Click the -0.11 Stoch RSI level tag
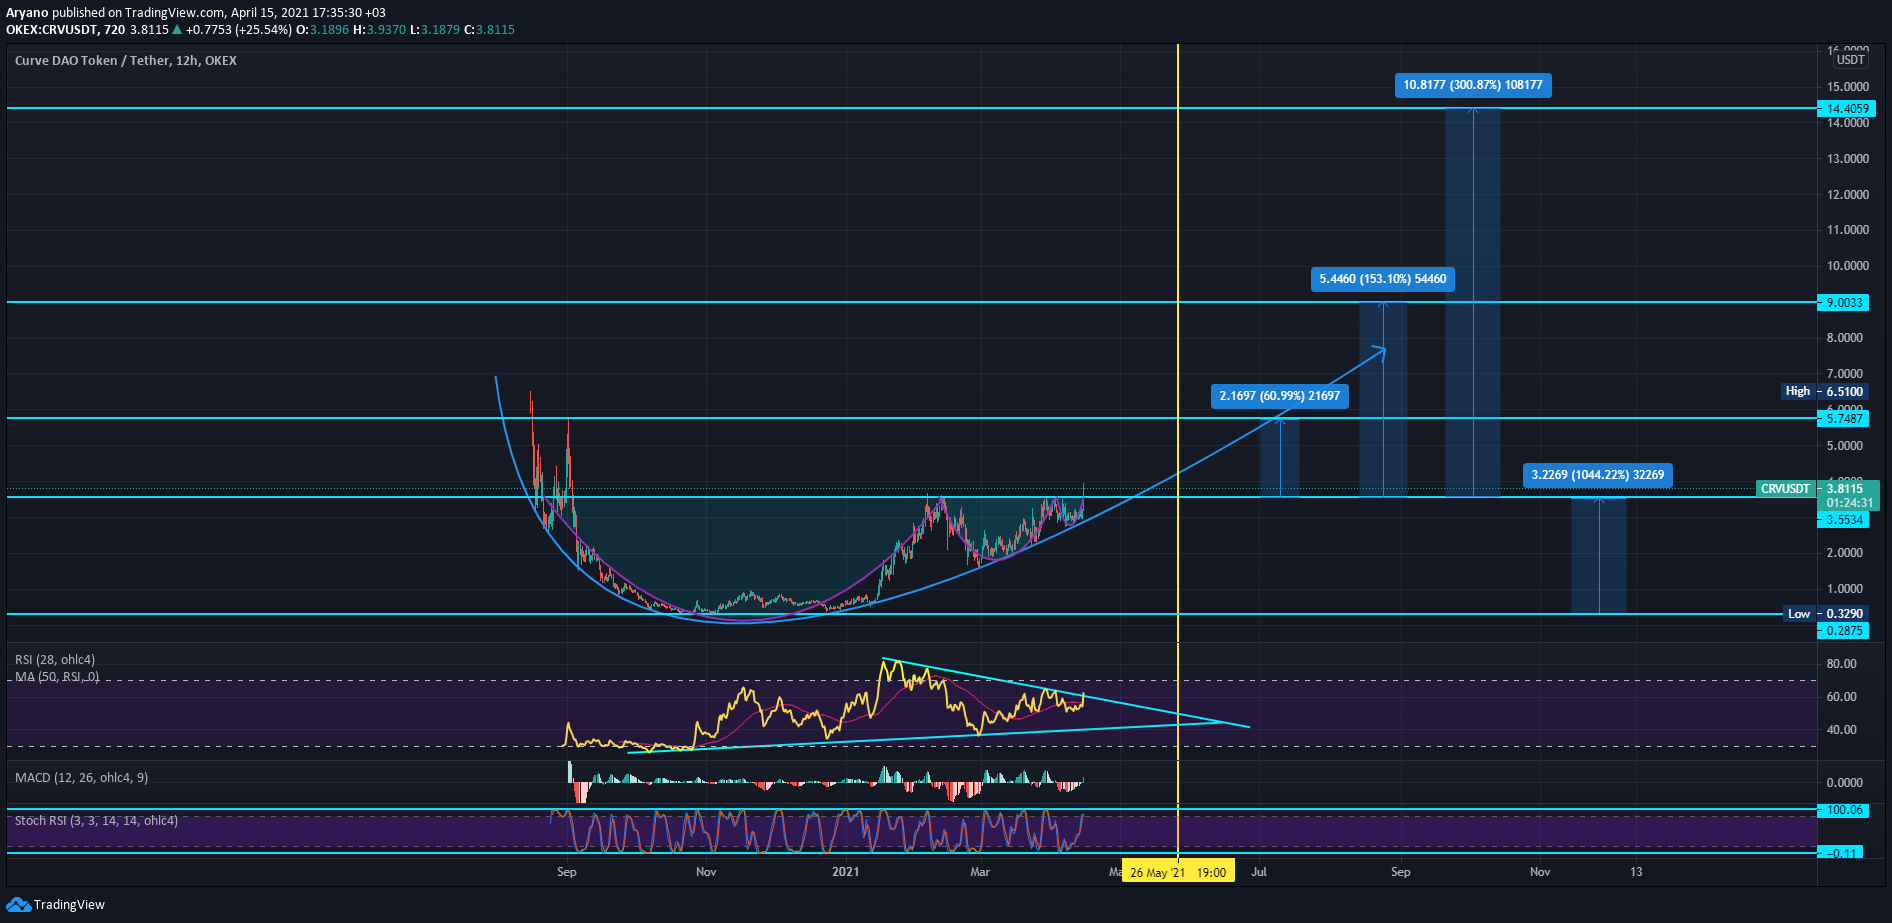This screenshot has height=923, width=1892. 1840,853
